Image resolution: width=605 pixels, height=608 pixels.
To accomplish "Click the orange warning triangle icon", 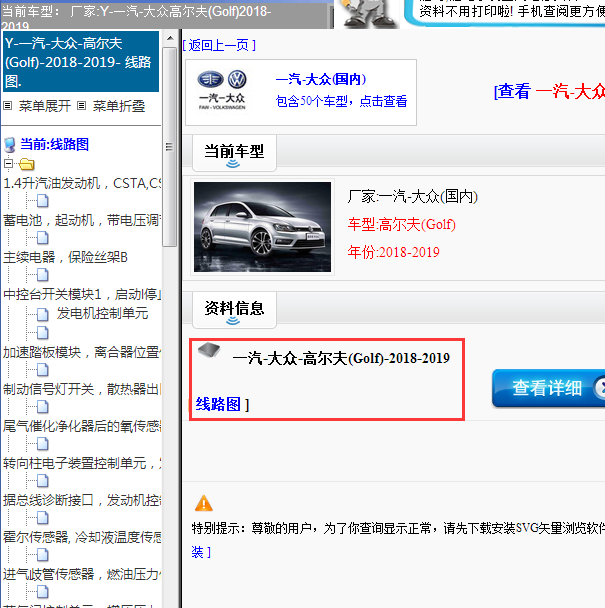I will tap(204, 503).
